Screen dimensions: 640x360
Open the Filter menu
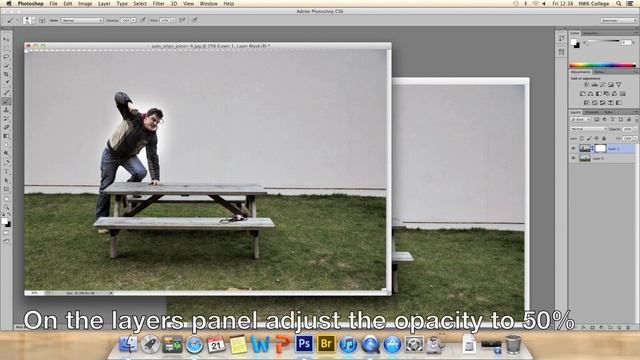point(158,3)
